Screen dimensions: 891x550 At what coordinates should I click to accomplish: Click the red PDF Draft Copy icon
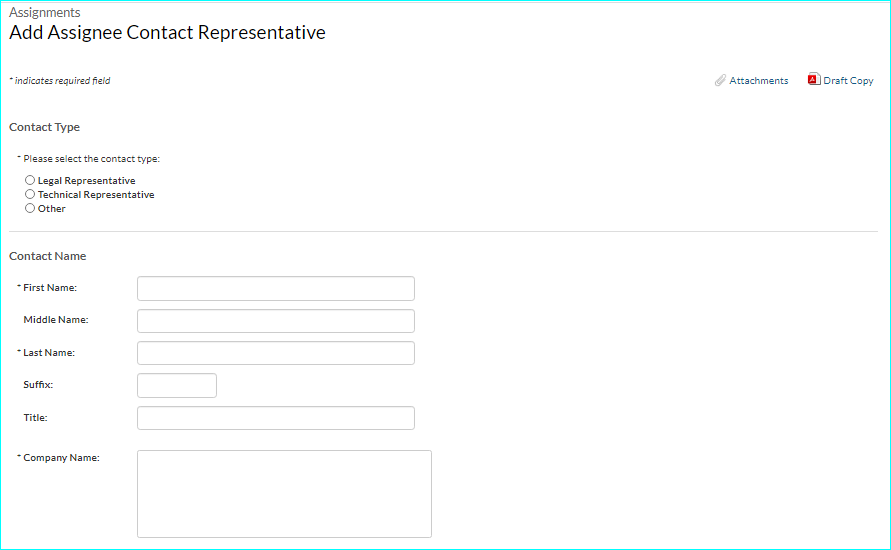pos(813,80)
